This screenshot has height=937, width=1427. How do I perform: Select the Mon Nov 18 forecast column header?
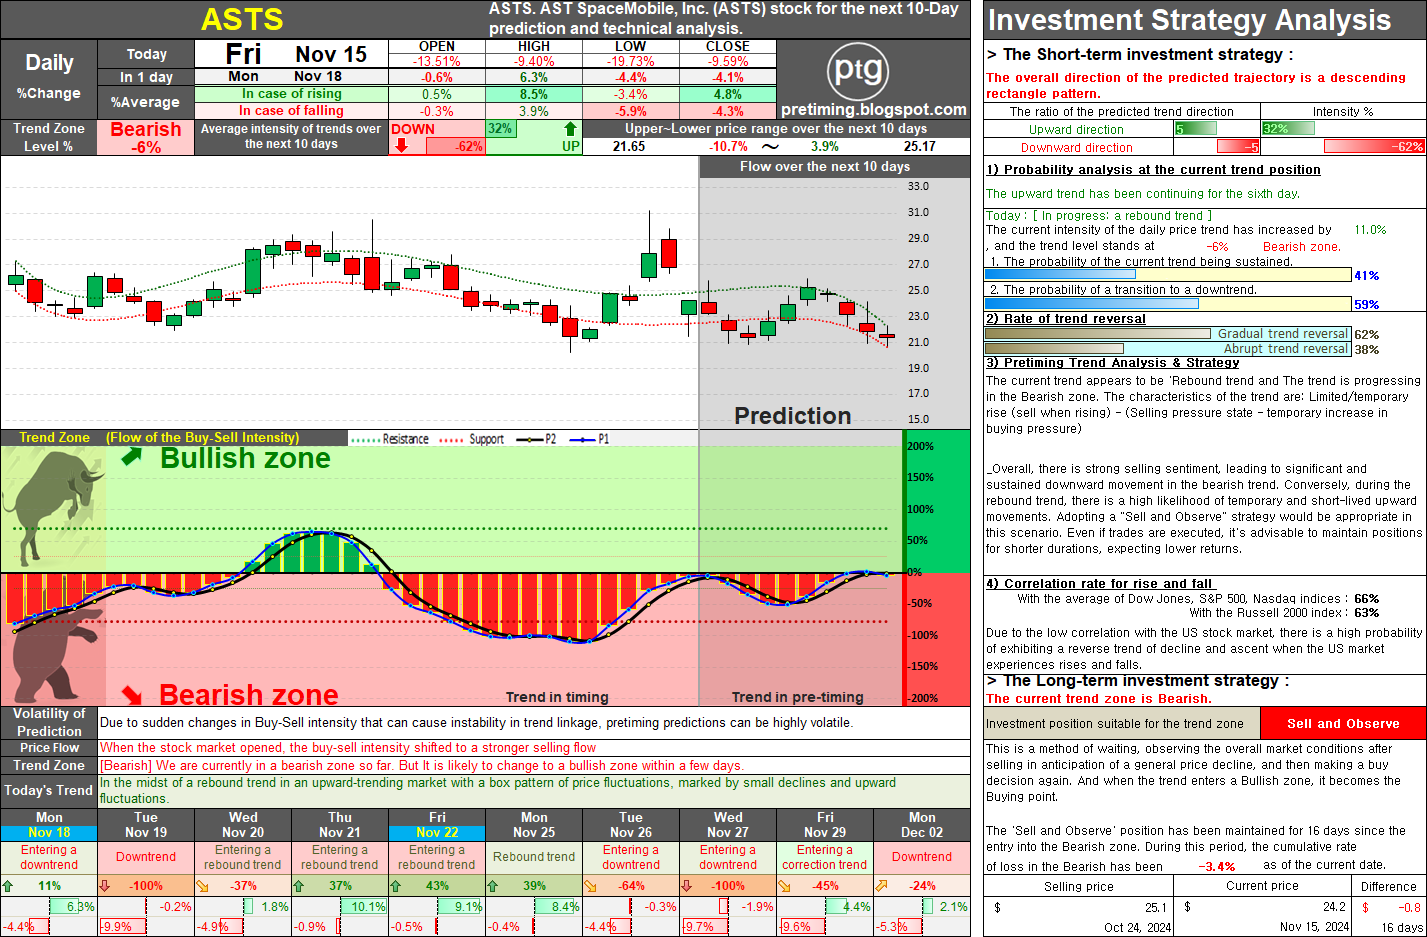(x=49, y=825)
